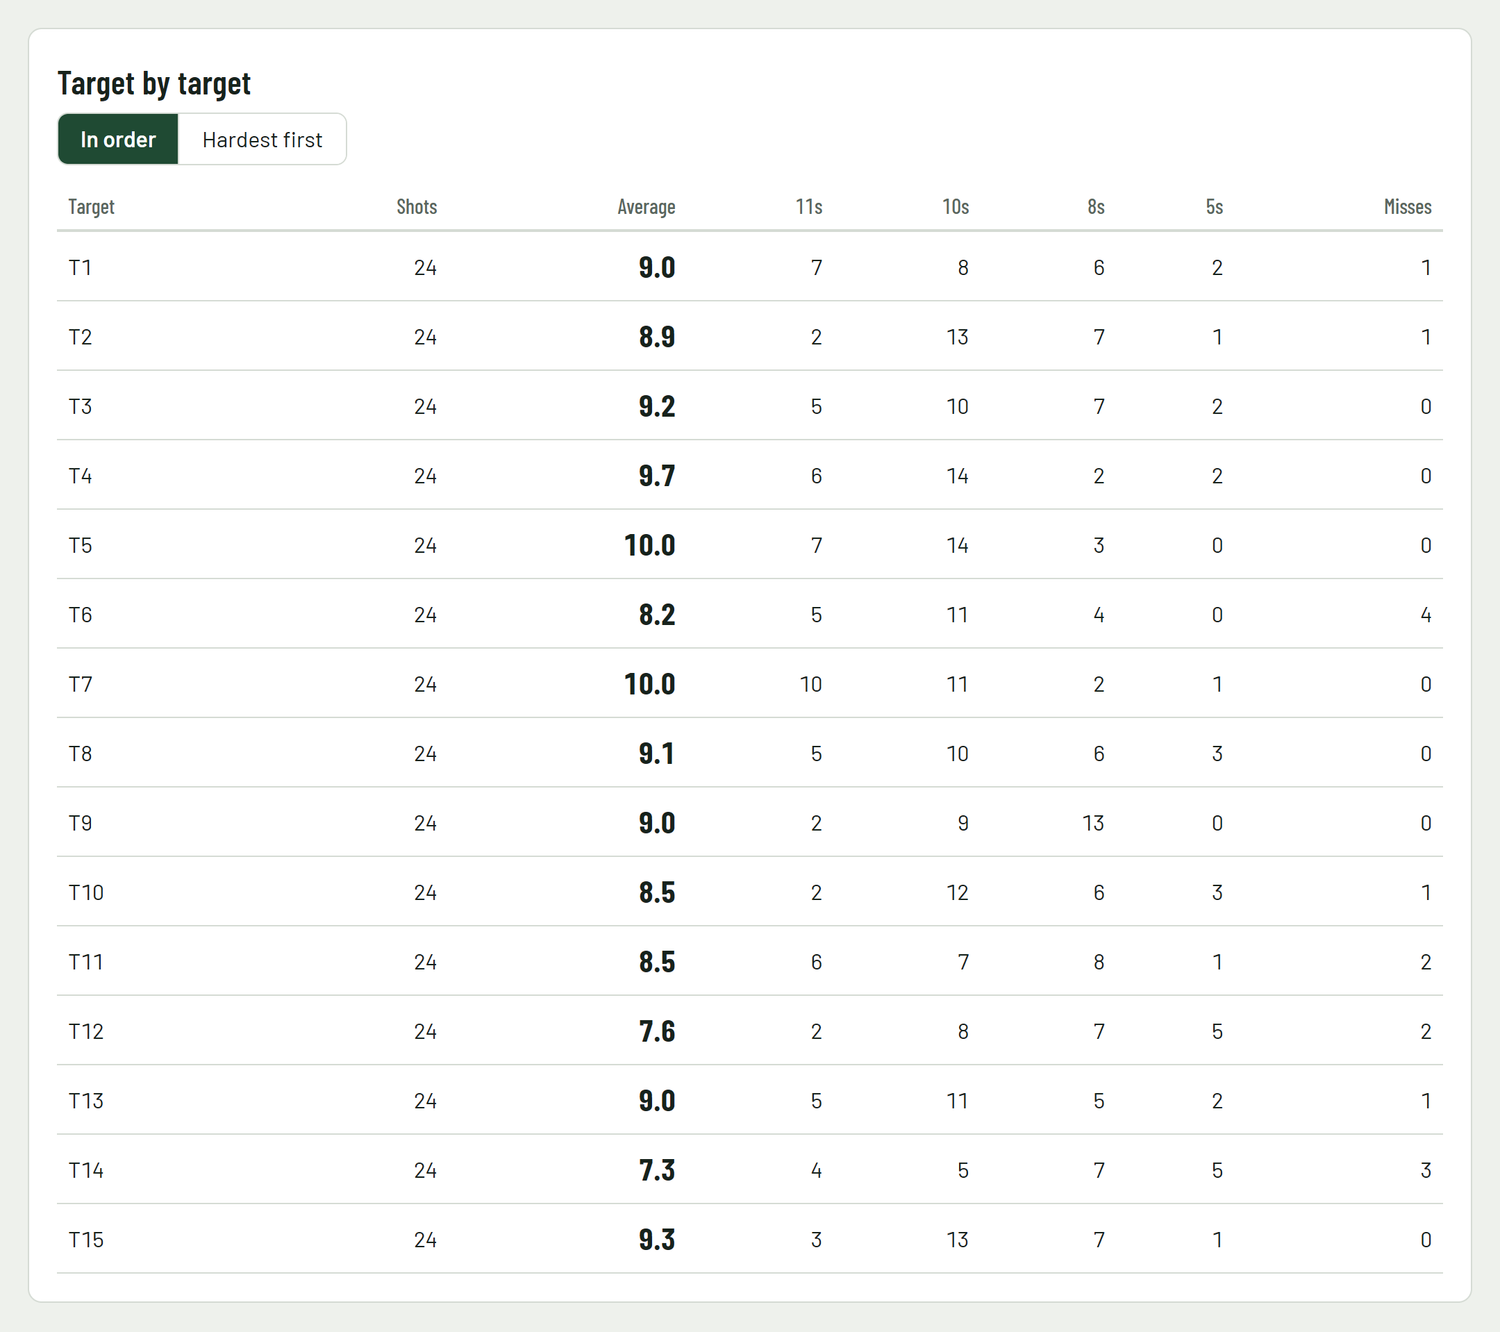
Task: Select the T6 row label
Action: pos(80,615)
